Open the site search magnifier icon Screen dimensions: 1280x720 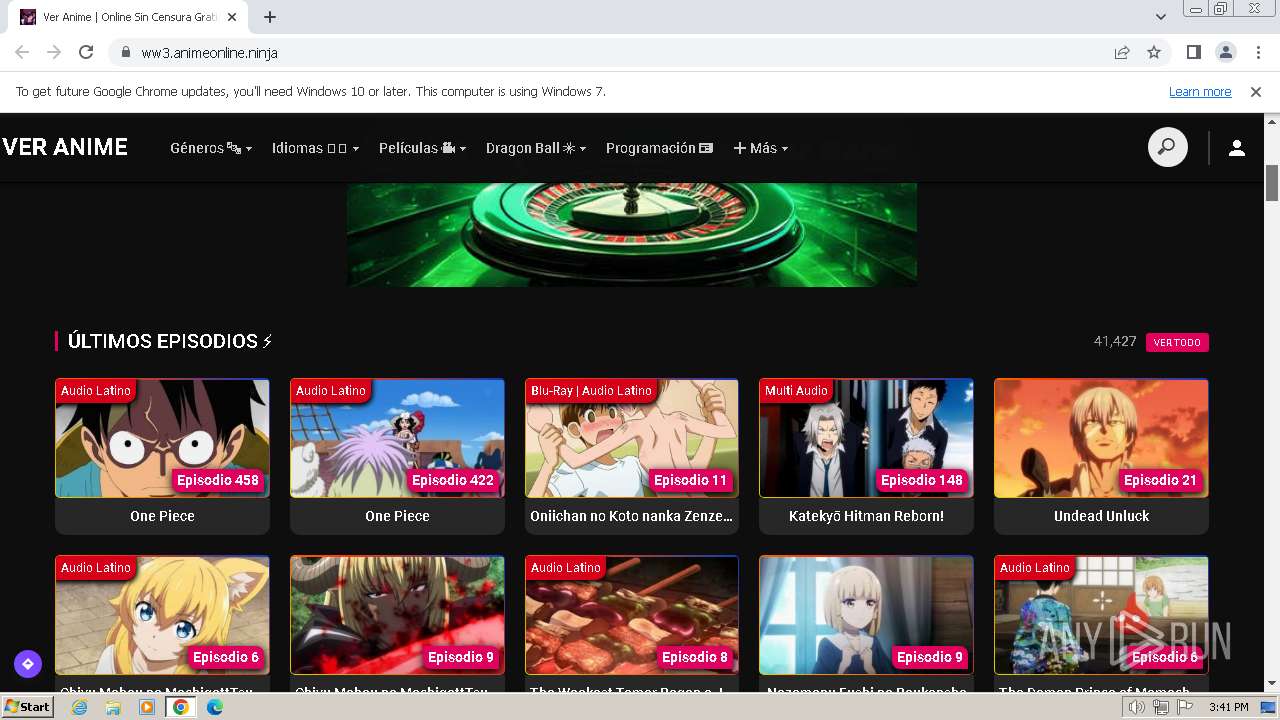(1167, 147)
